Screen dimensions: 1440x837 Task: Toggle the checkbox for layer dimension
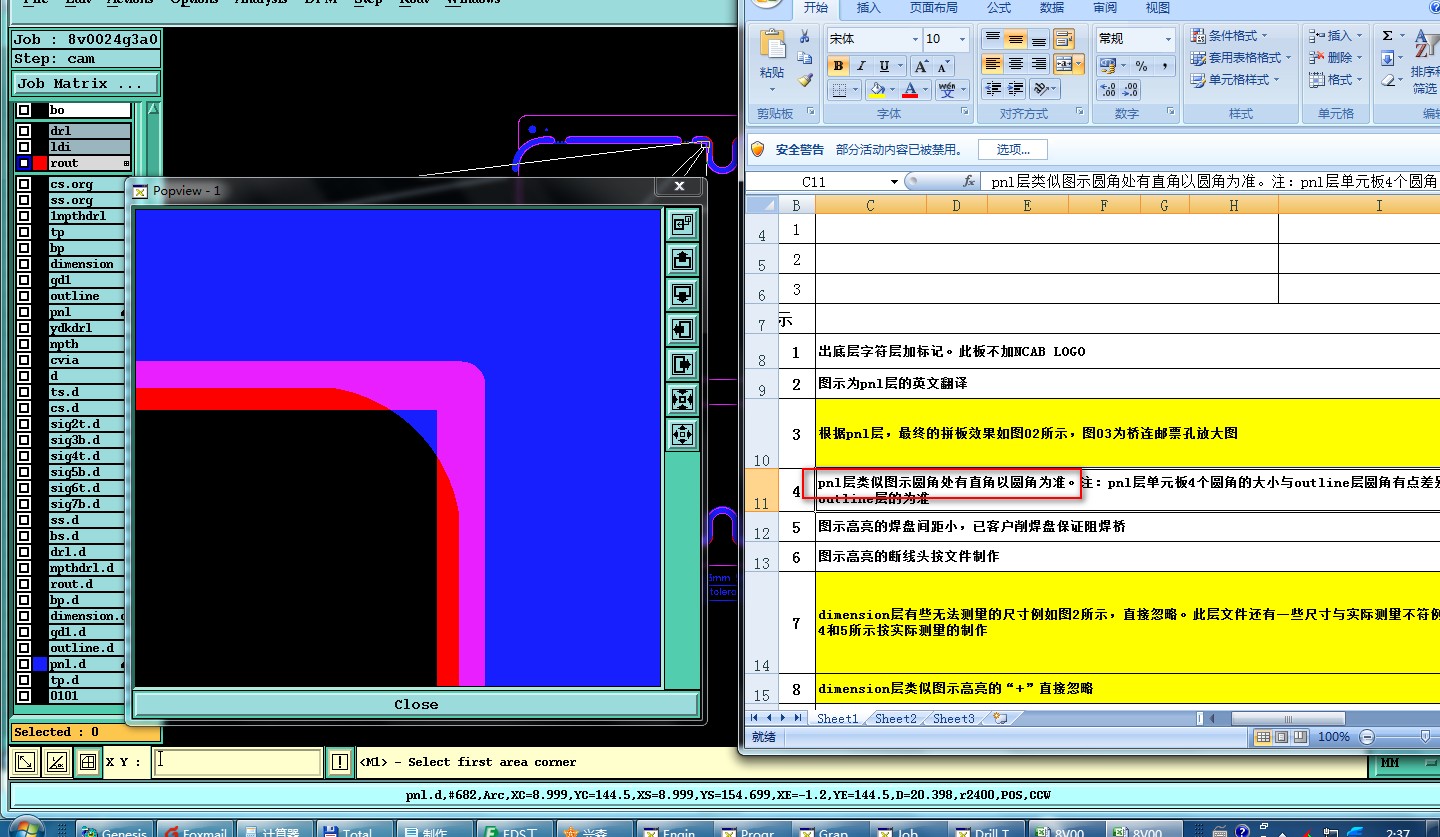click(x=24, y=264)
